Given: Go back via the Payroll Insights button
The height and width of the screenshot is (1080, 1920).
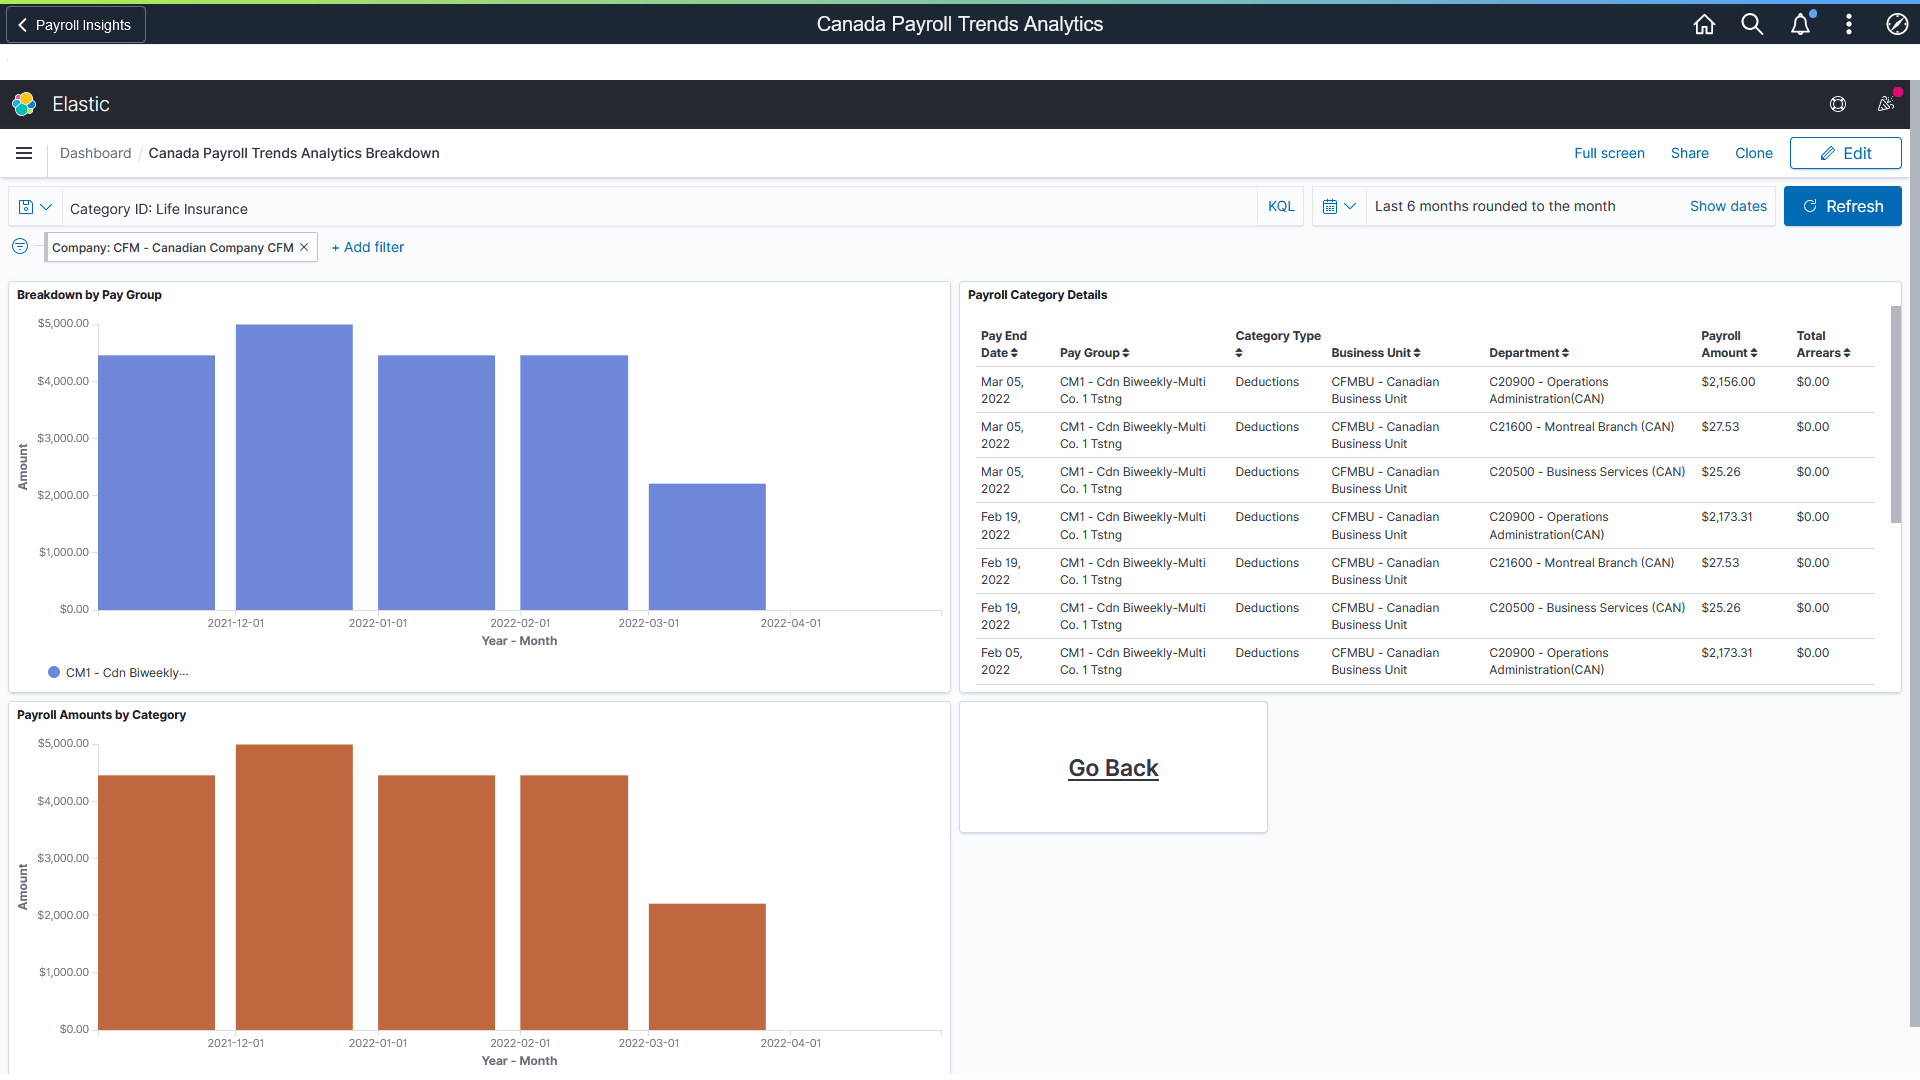Looking at the screenshot, I should click(74, 24).
